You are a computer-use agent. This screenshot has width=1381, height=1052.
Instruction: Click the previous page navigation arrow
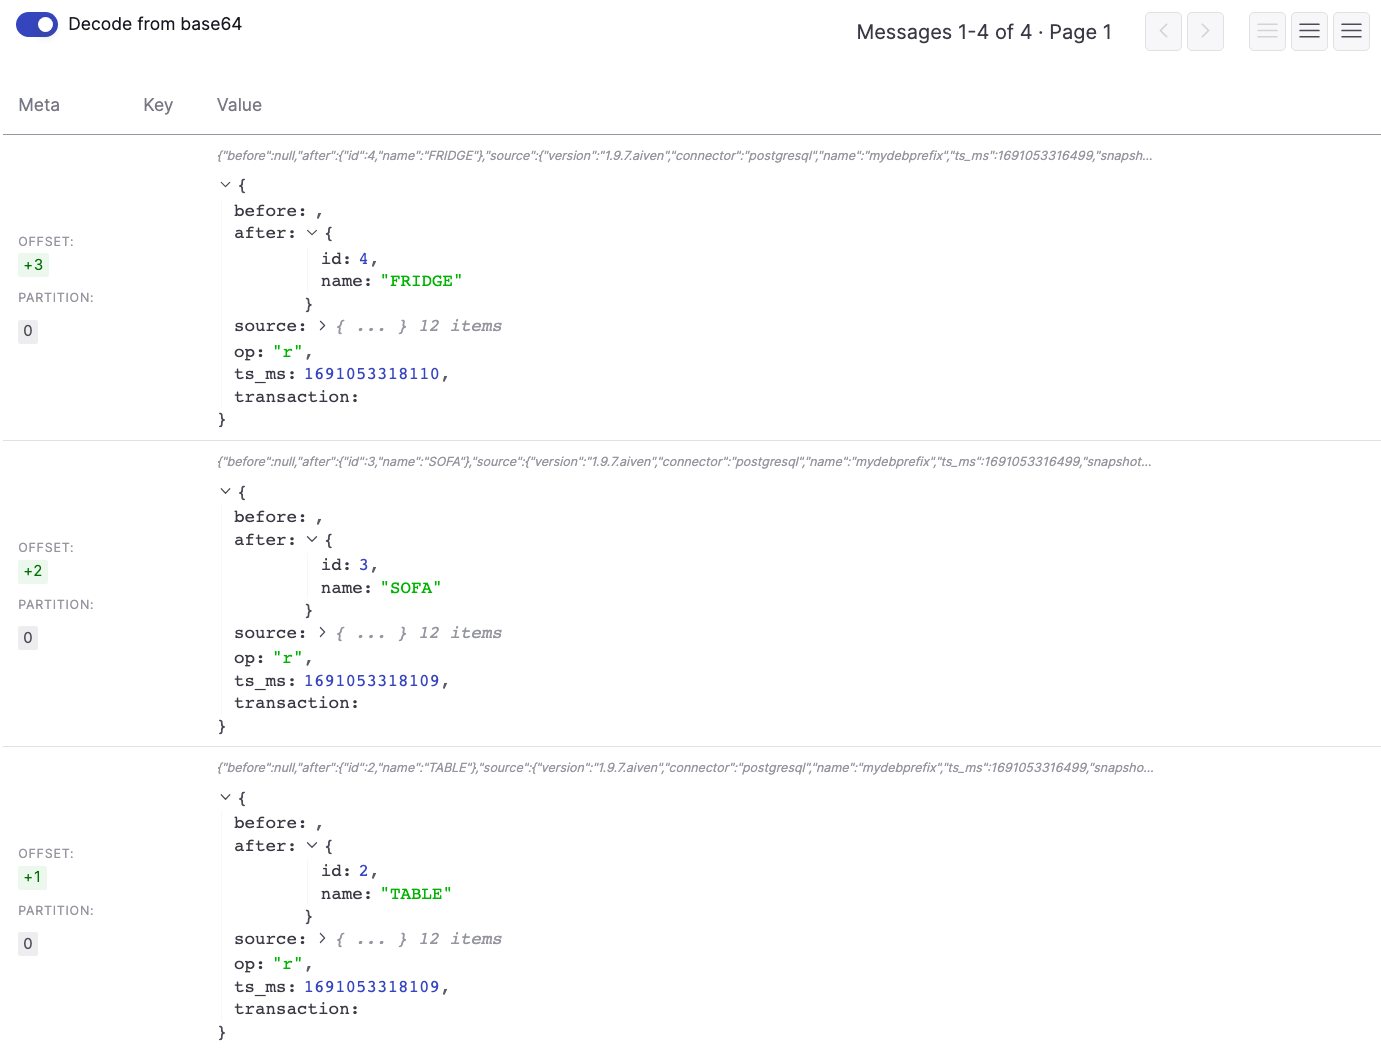click(1163, 31)
